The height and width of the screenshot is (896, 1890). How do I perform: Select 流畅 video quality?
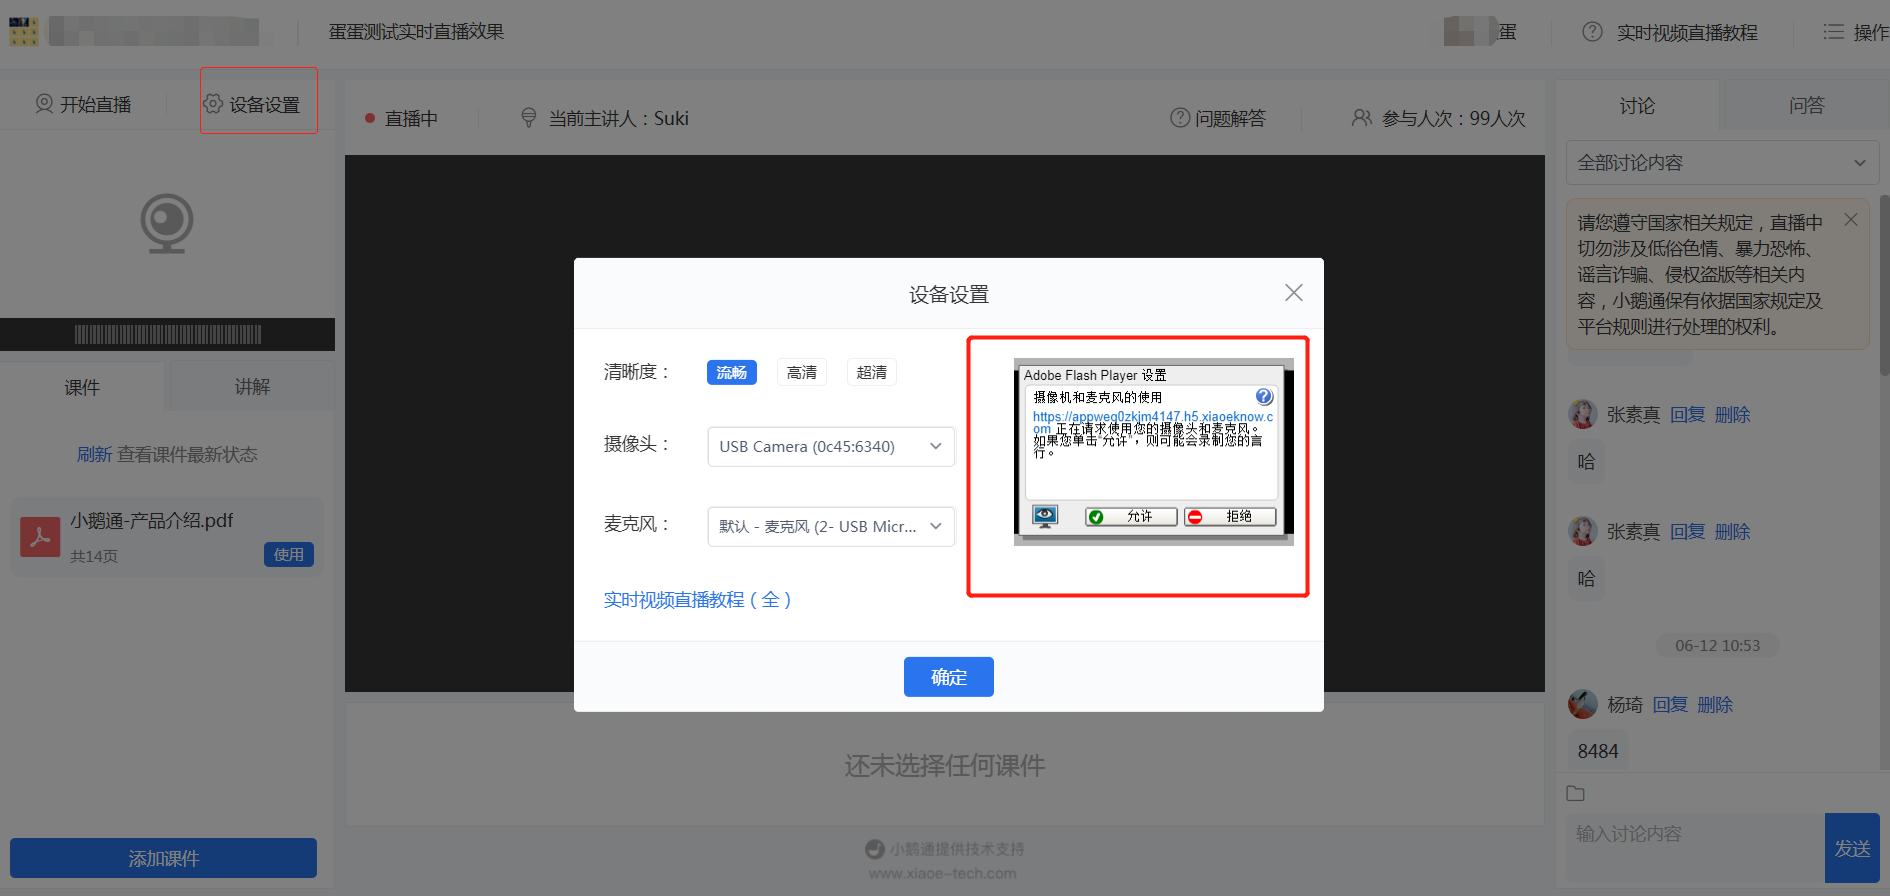731,373
